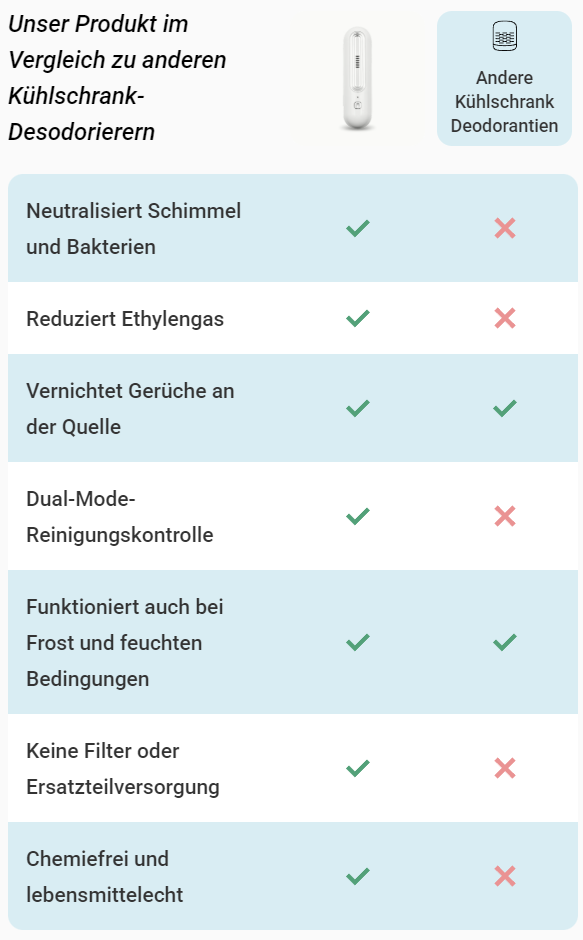Click green check in 'Dual-Mode-Reinigungskontrolle' row

click(x=358, y=516)
